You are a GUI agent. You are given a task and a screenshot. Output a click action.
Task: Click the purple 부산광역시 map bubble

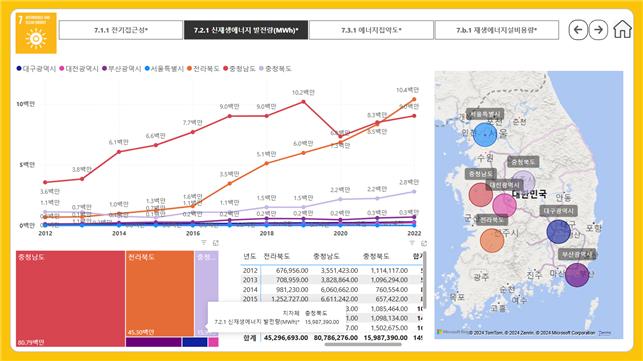tap(577, 274)
